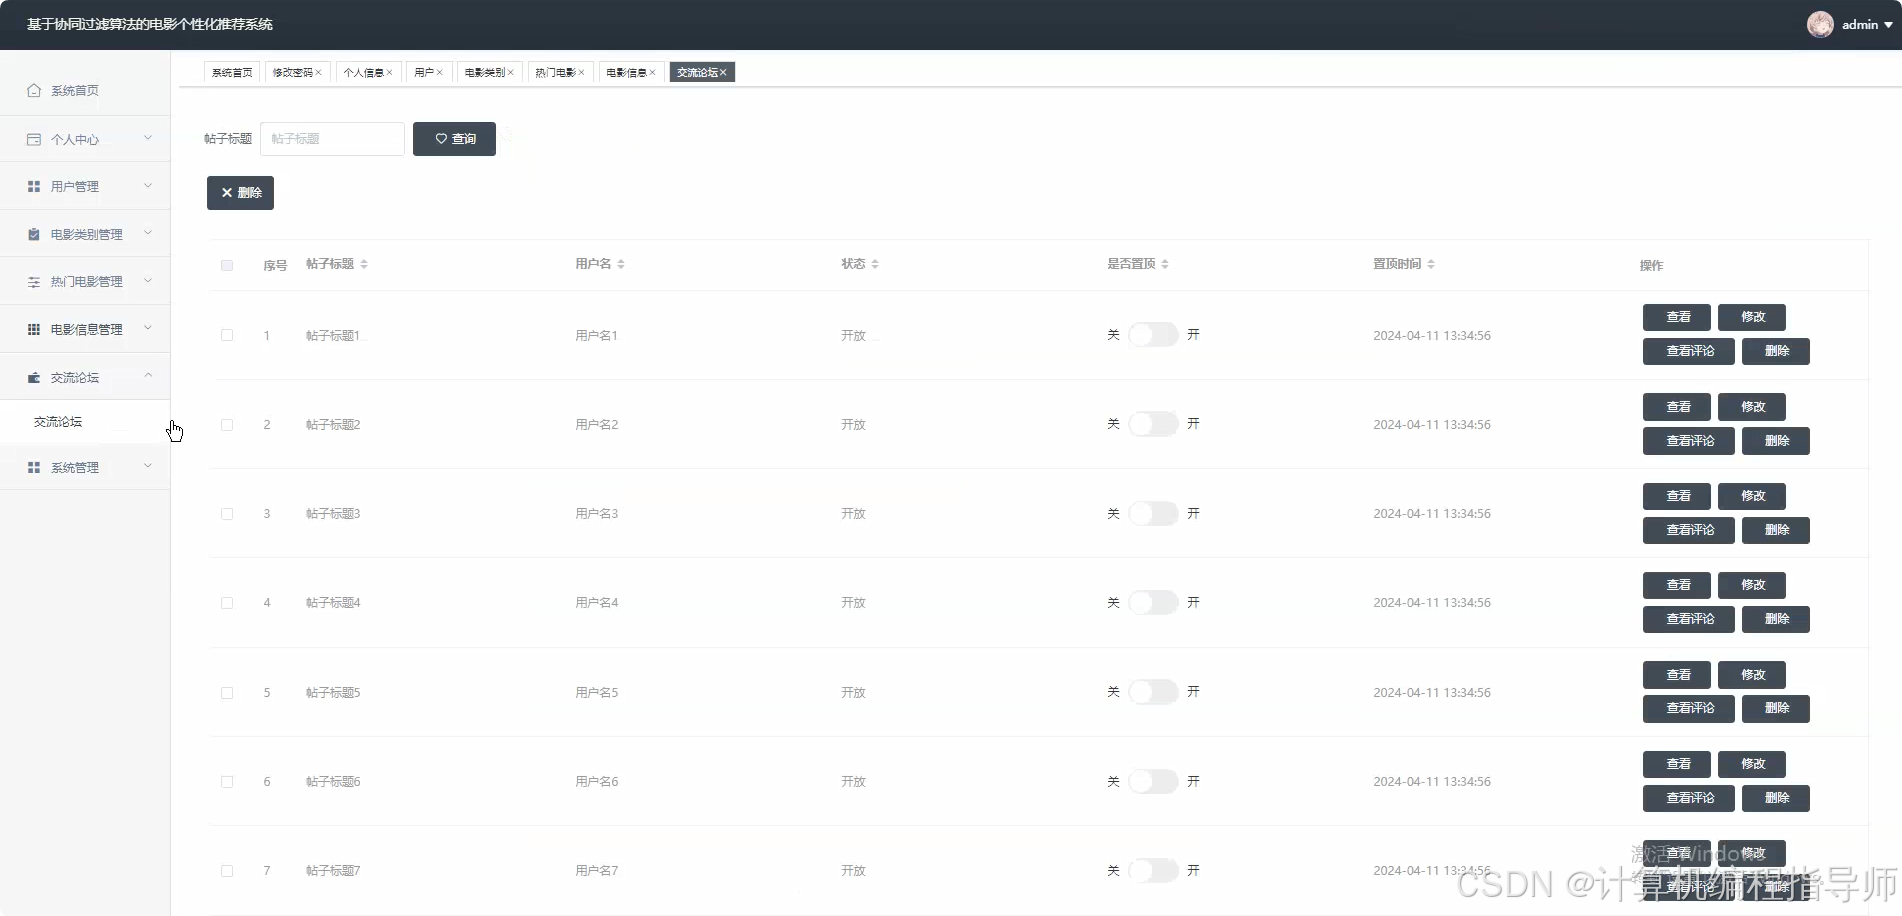Click the 个人中心 sidebar icon
This screenshot has height=916, width=1902.
pyautogui.click(x=34, y=139)
